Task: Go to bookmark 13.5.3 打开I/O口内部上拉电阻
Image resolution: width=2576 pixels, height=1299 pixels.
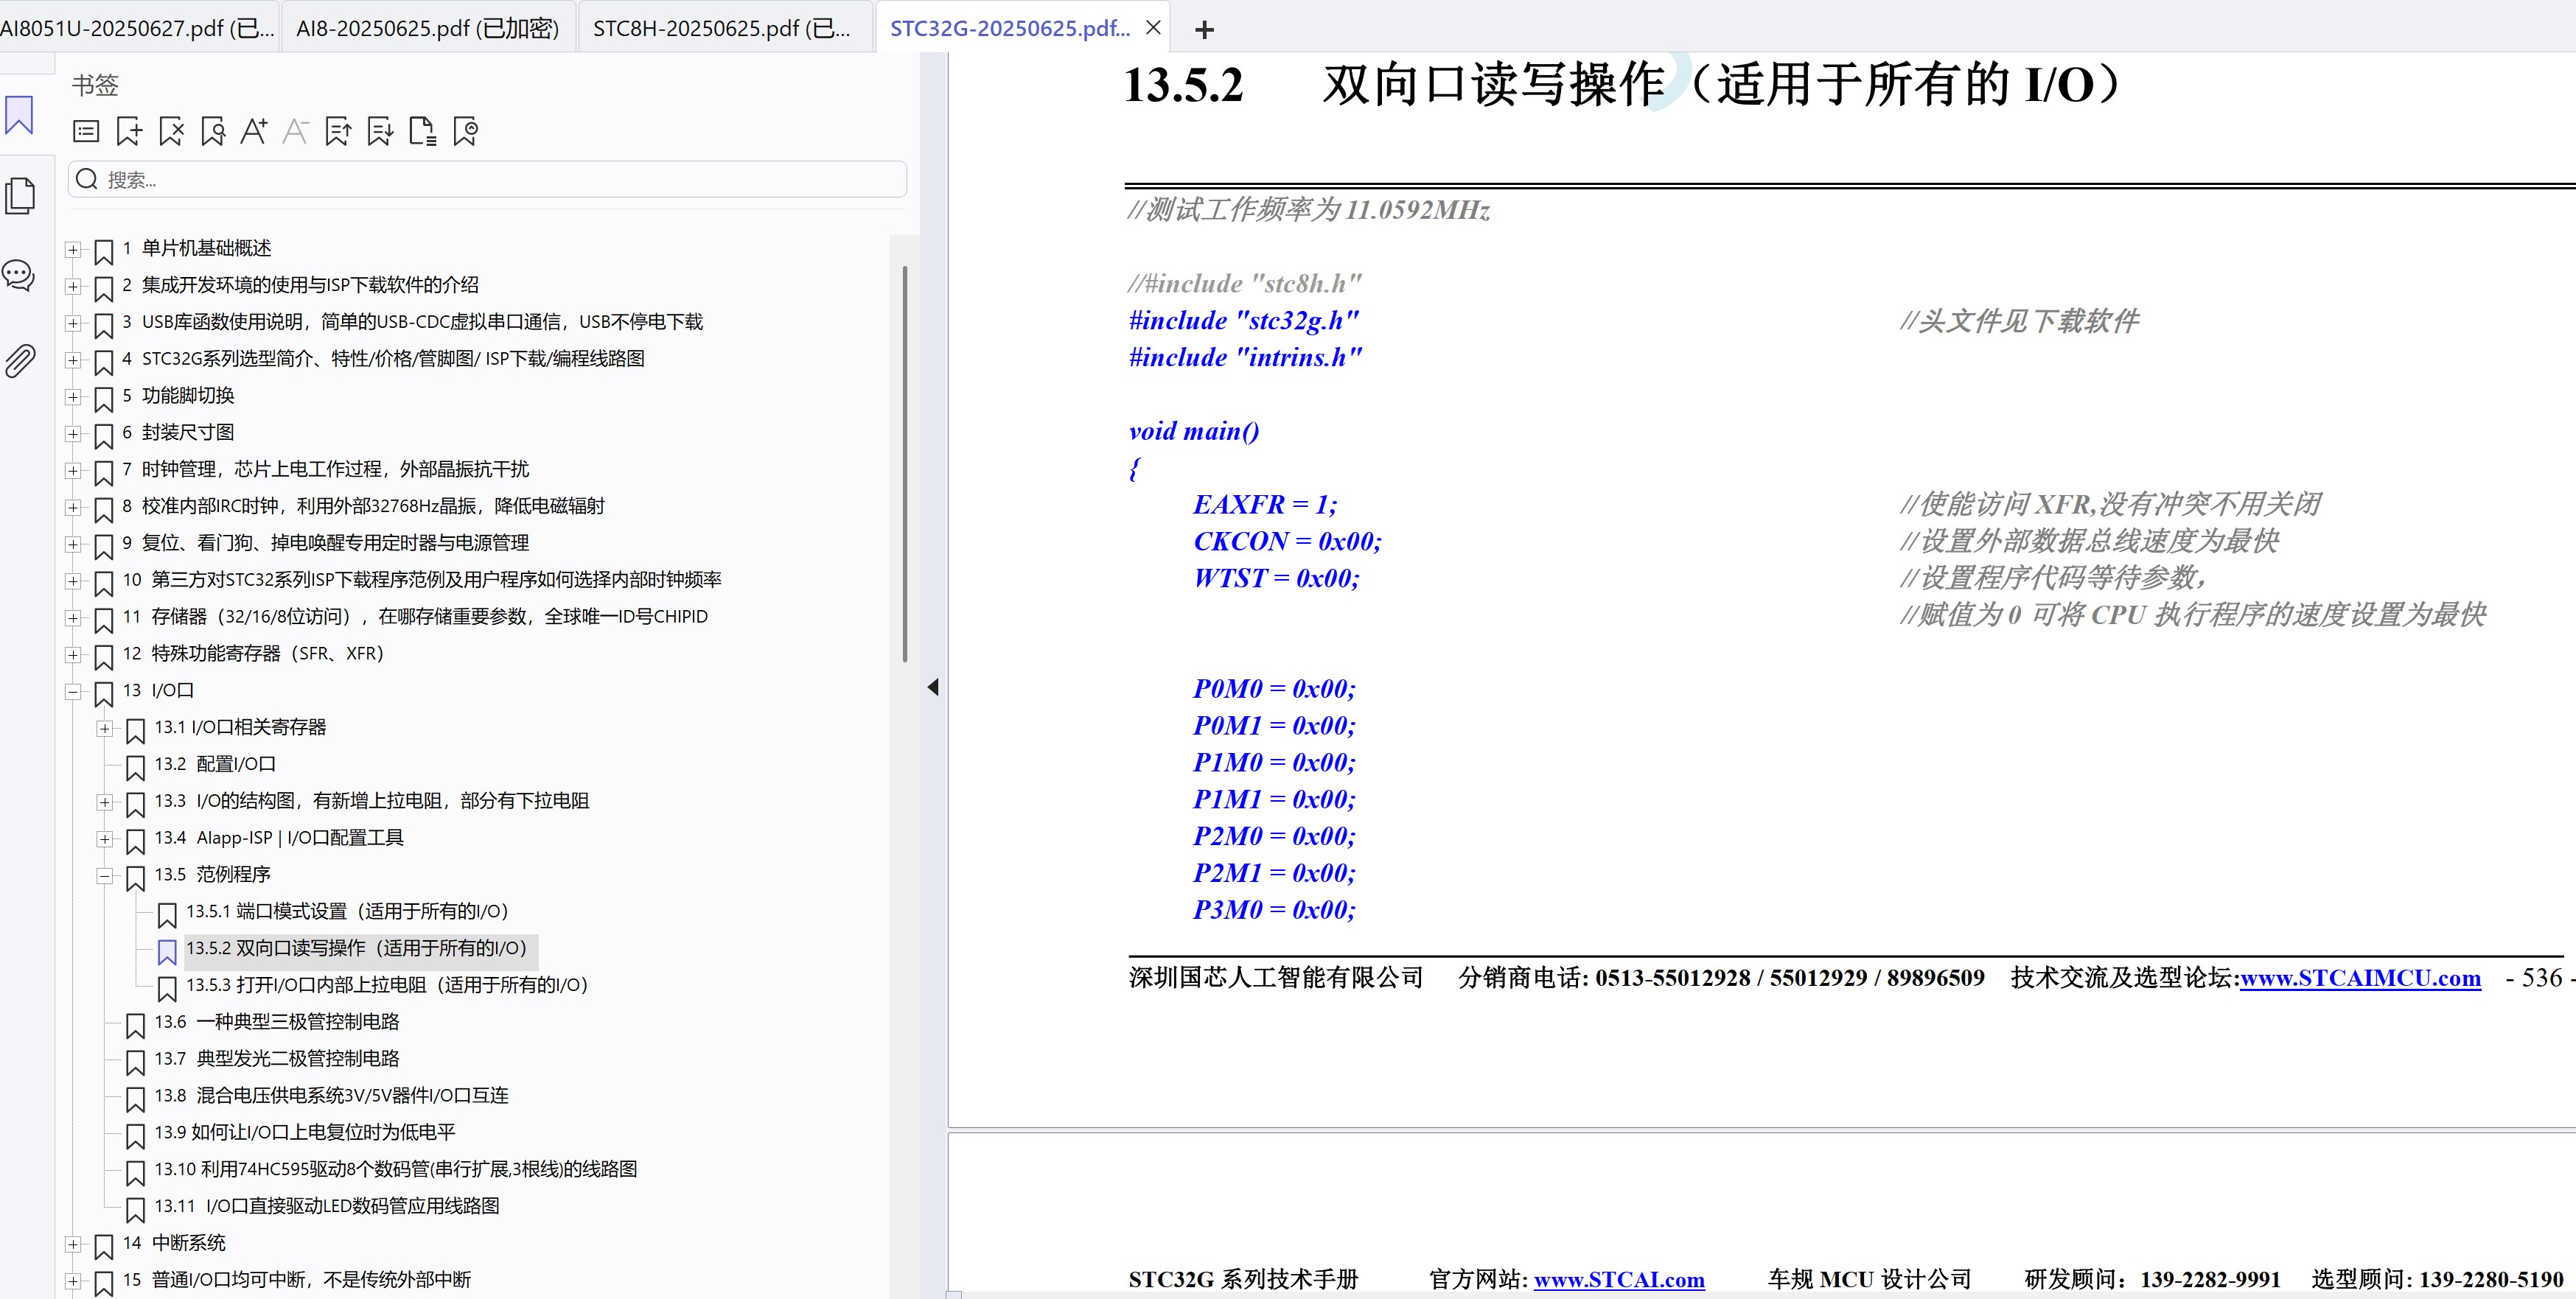Action: (x=387, y=985)
